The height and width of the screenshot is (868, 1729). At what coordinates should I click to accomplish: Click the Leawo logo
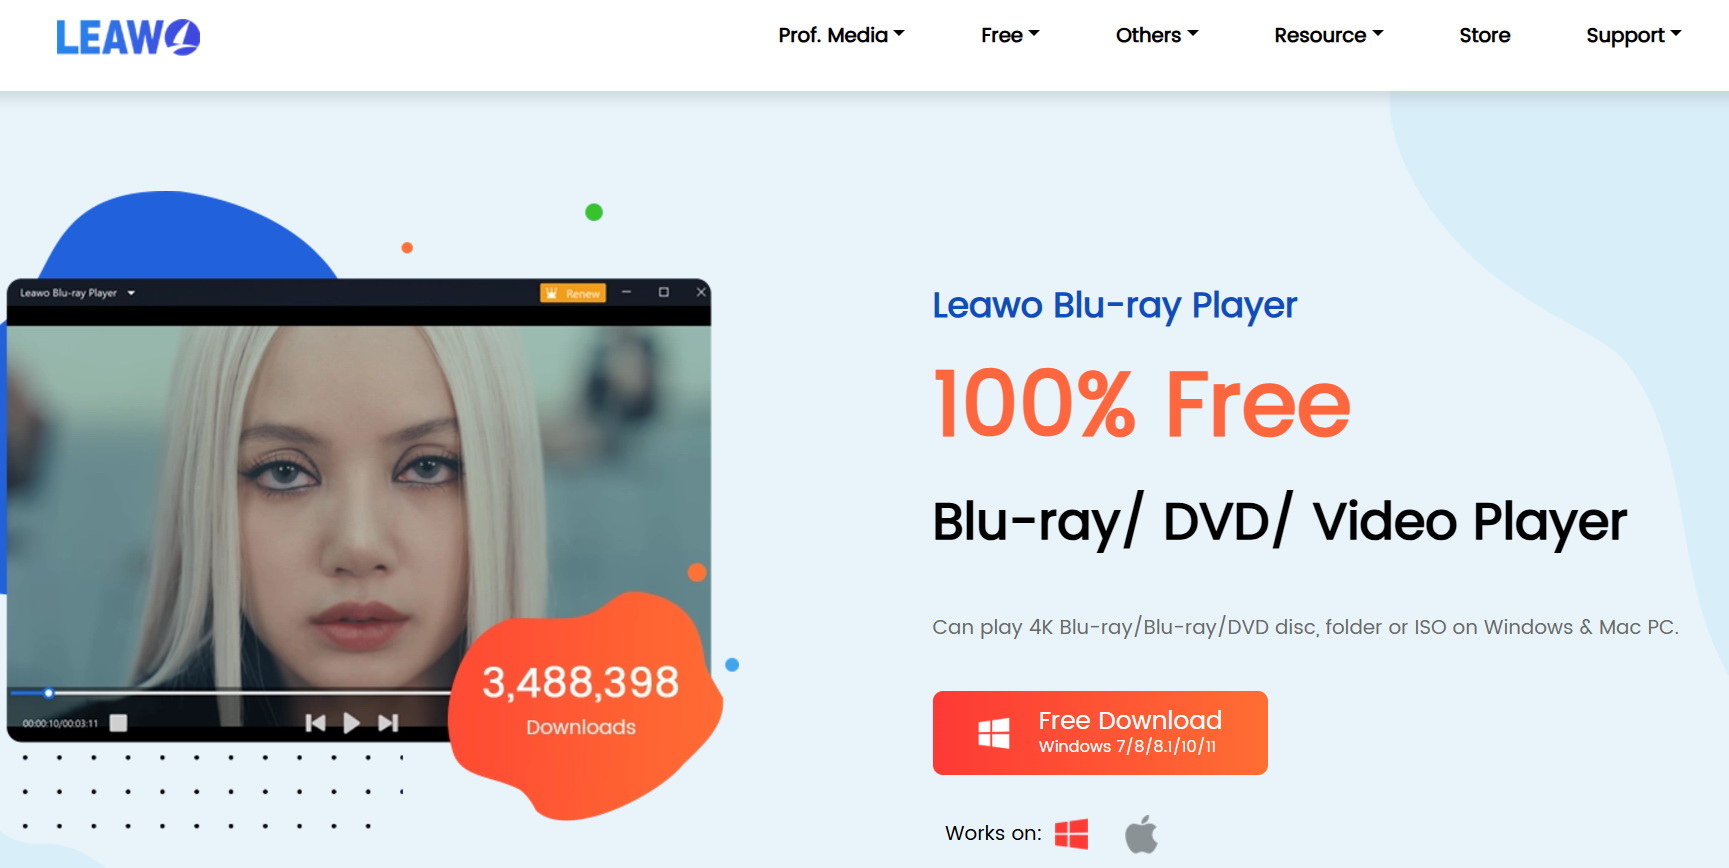[x=128, y=37]
